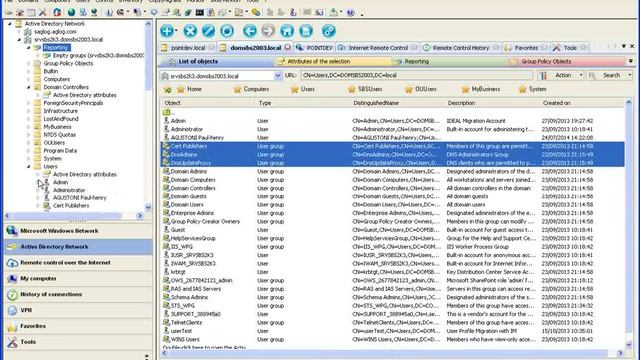
Task: Open the Tools tab in the tab bar
Action: [x=570, y=48]
